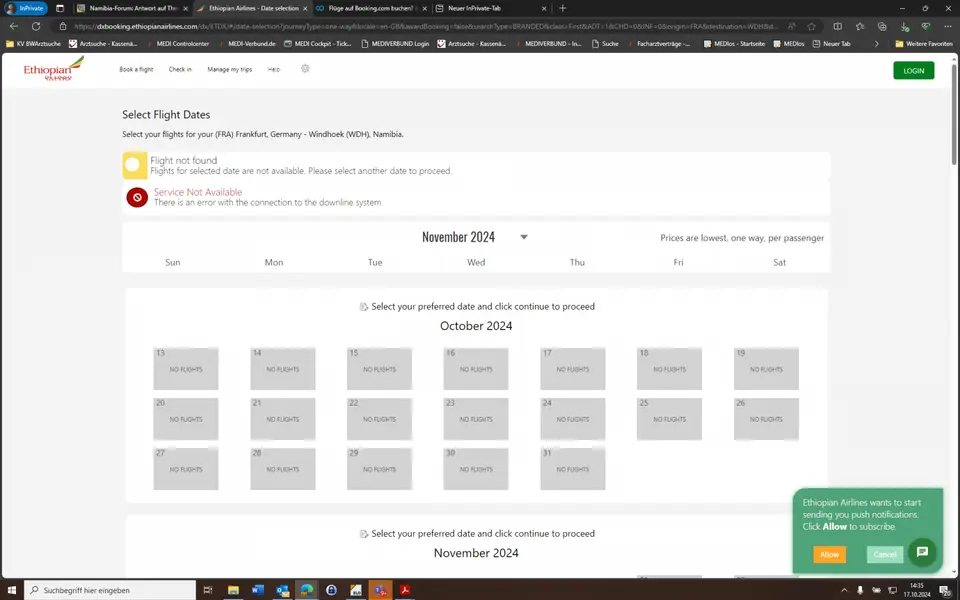Expand more bookmarks chevron
The image size is (960, 600).
877,43
